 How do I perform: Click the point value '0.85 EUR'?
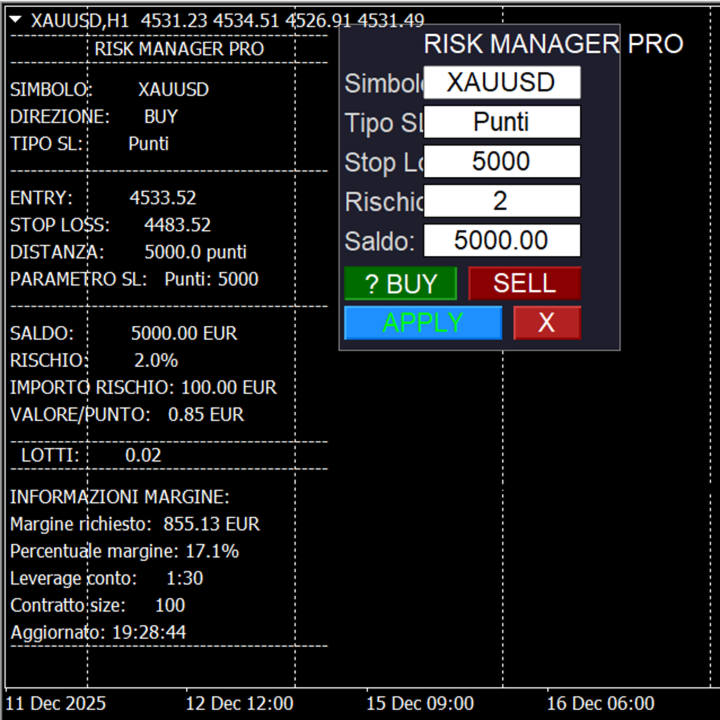click(x=206, y=415)
